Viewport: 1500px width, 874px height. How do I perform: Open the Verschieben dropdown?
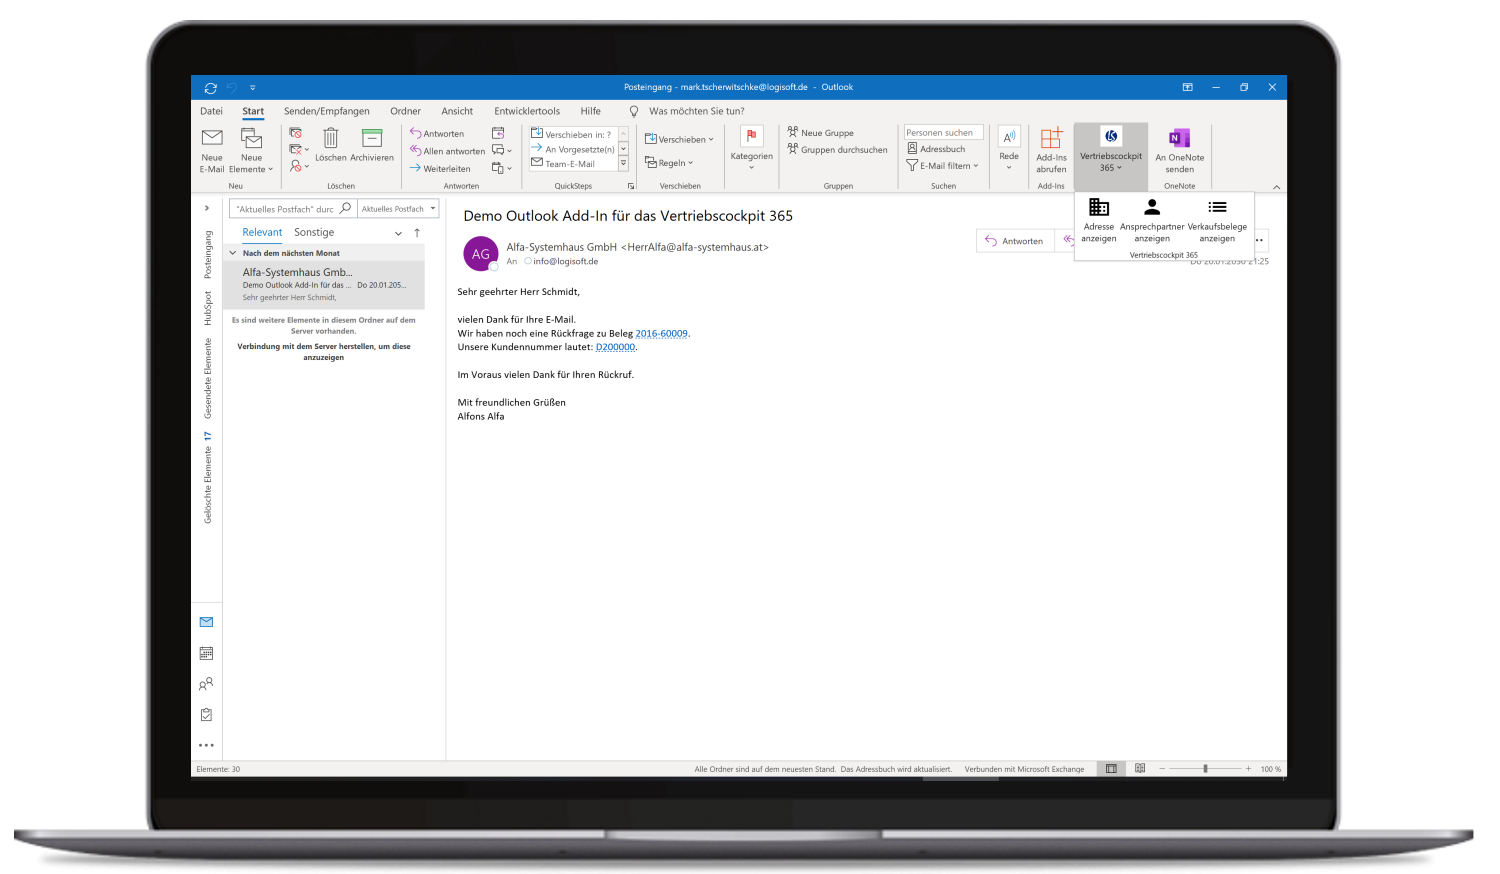680,139
